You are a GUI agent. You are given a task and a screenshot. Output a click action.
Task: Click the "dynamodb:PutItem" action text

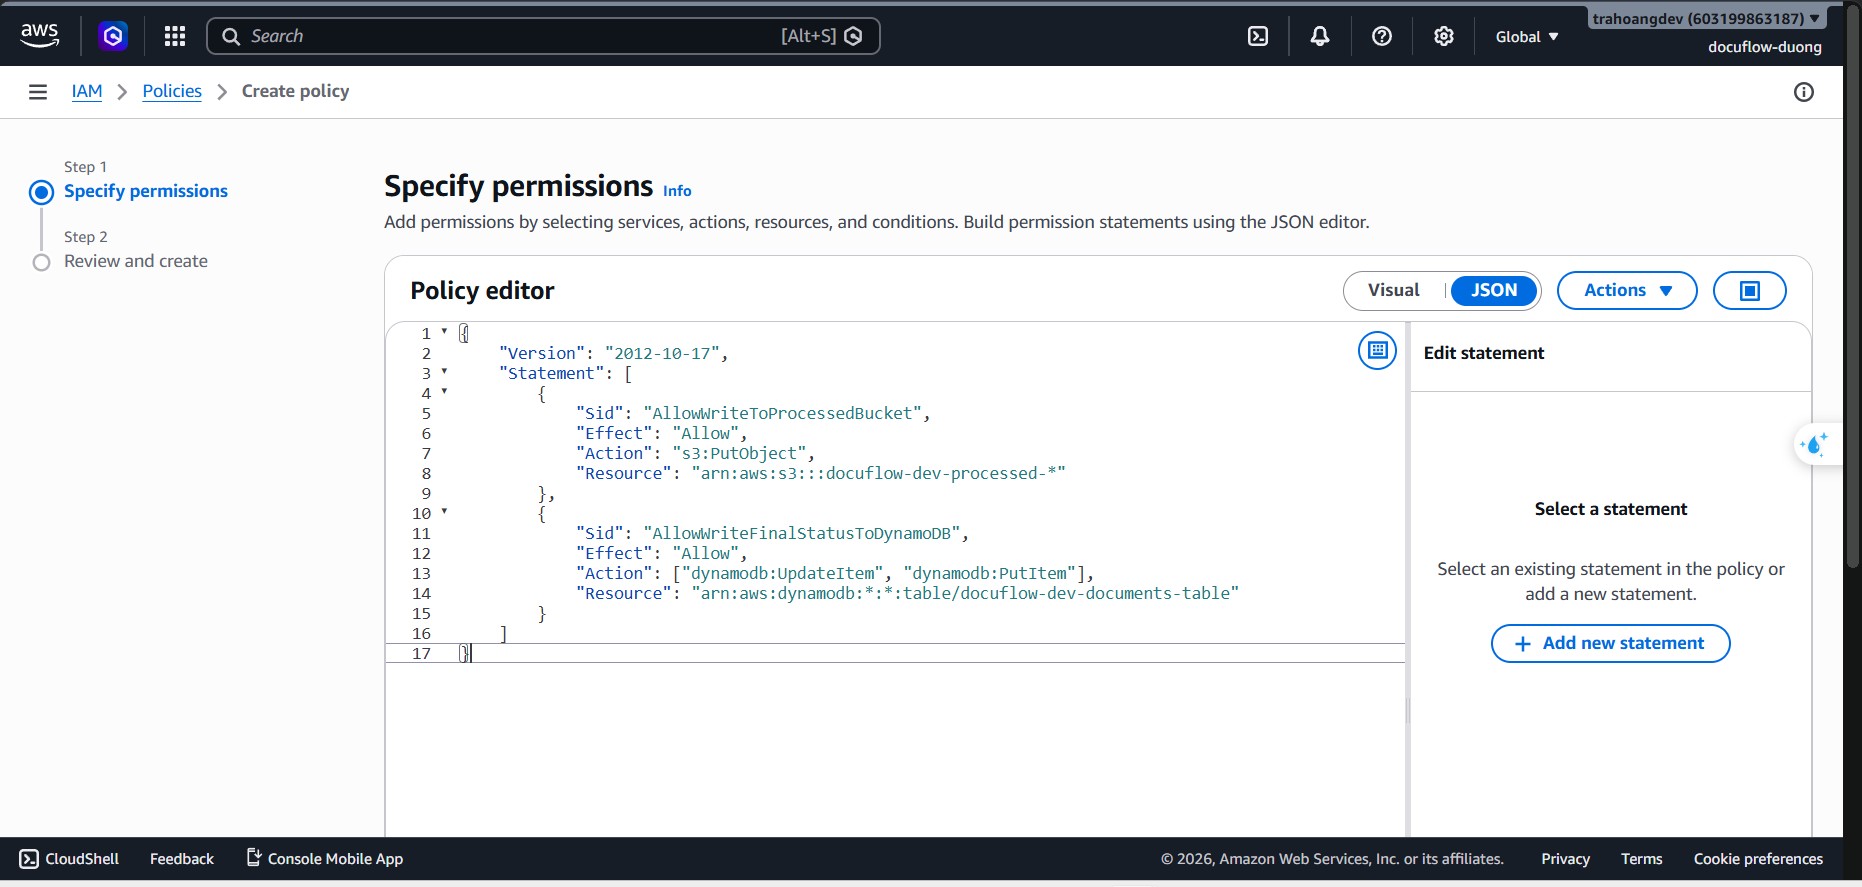point(990,573)
